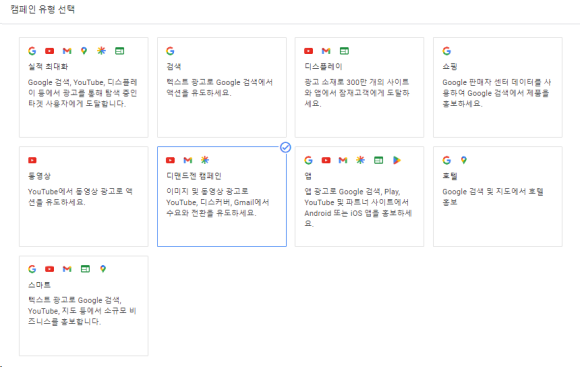
Task: Pick the 디스플레이 campaign type card
Action: (x=359, y=87)
